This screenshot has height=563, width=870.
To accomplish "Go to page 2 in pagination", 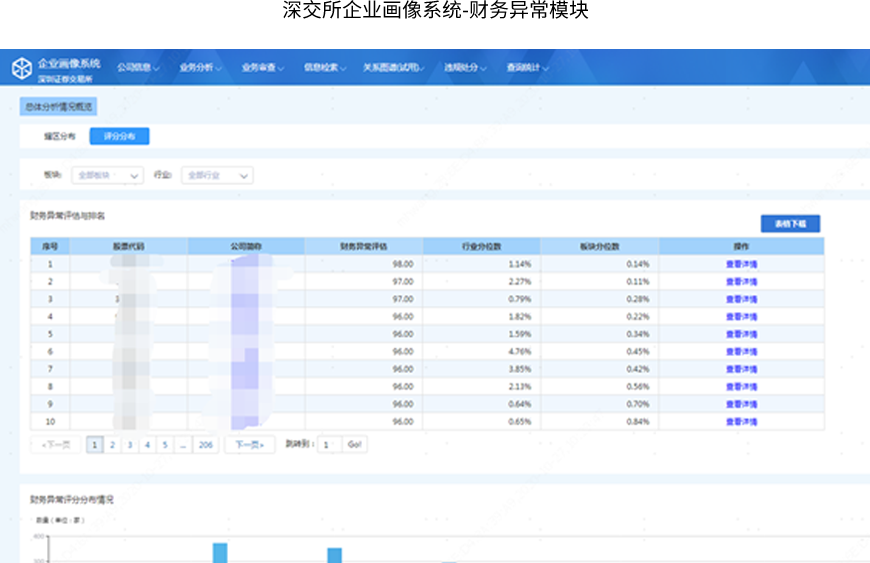I will pyautogui.click(x=113, y=445).
